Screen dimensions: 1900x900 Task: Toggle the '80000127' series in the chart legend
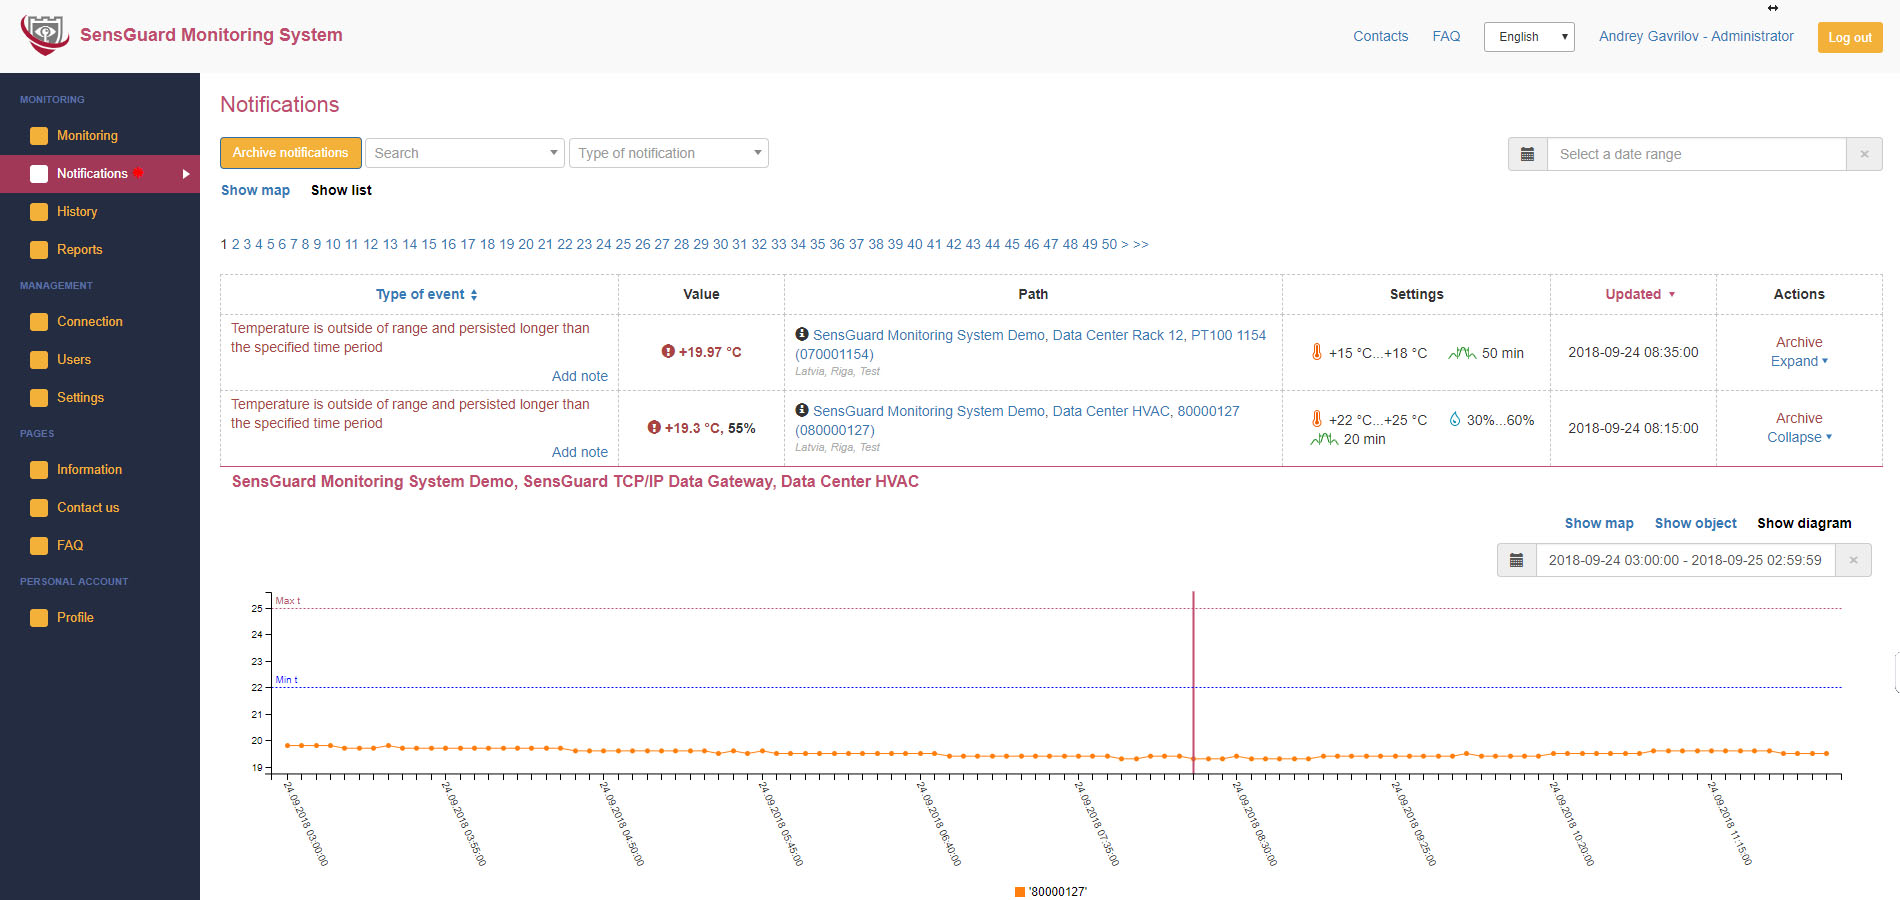1050,891
